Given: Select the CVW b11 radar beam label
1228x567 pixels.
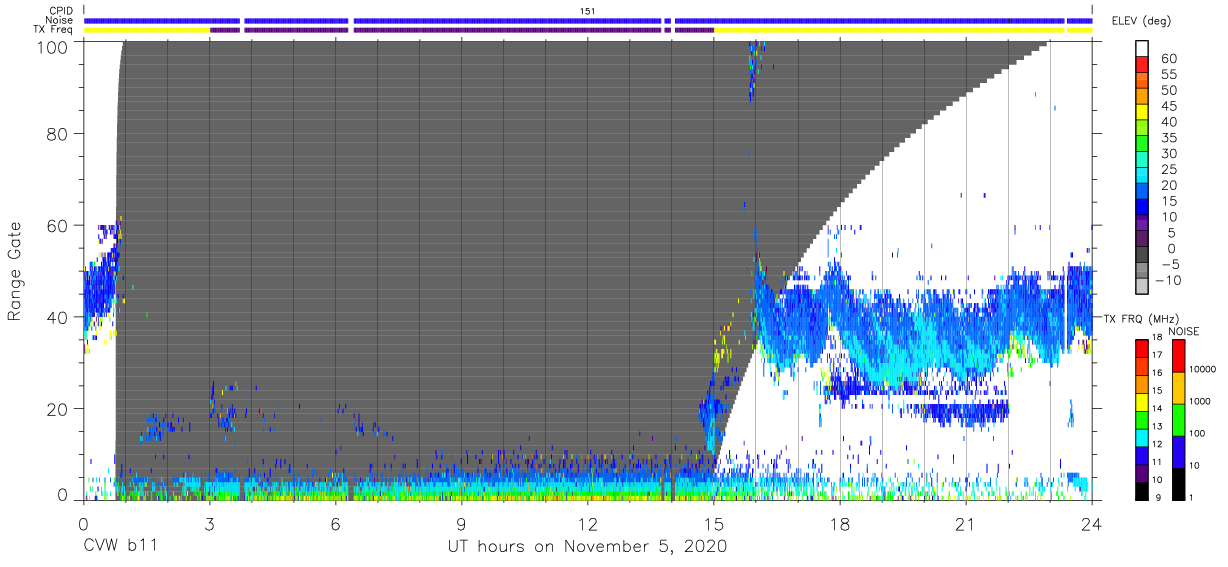Looking at the screenshot, I should click(121, 547).
